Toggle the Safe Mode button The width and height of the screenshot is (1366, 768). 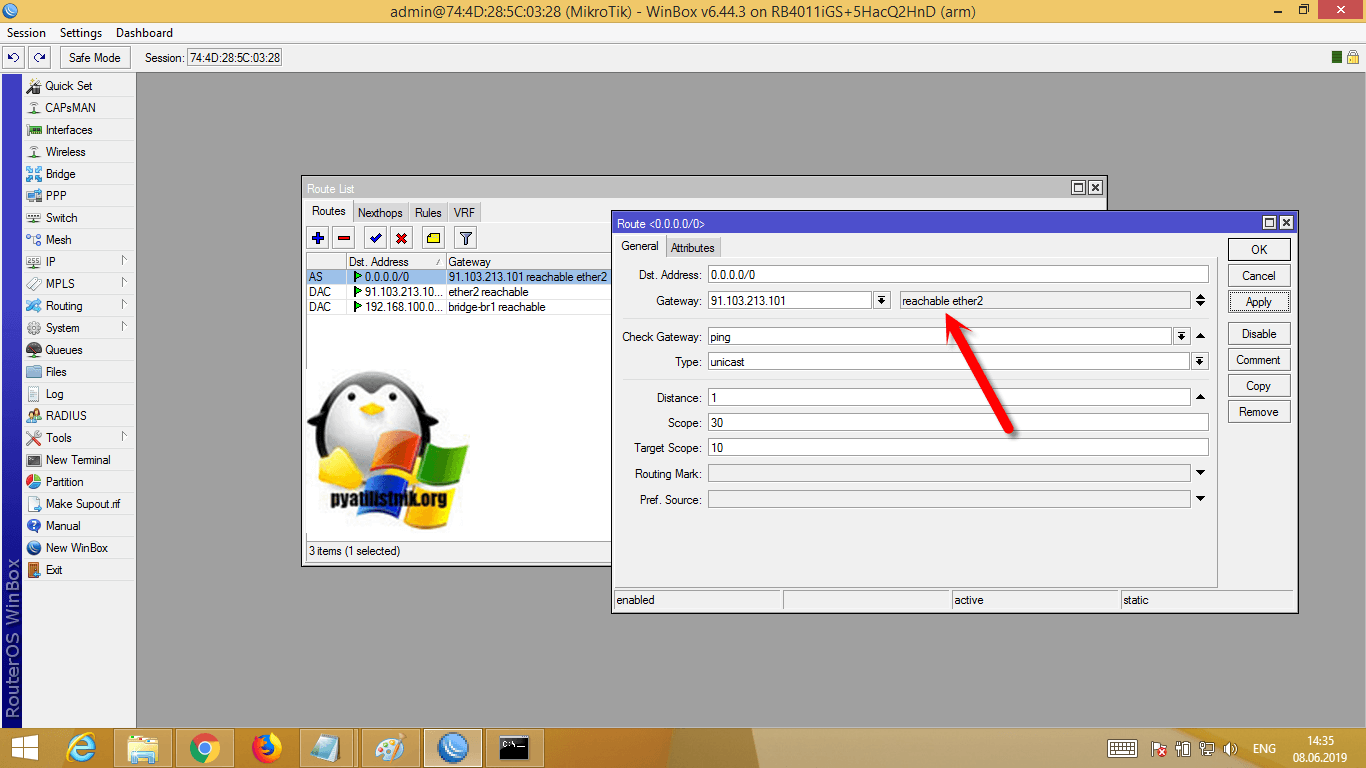point(94,58)
